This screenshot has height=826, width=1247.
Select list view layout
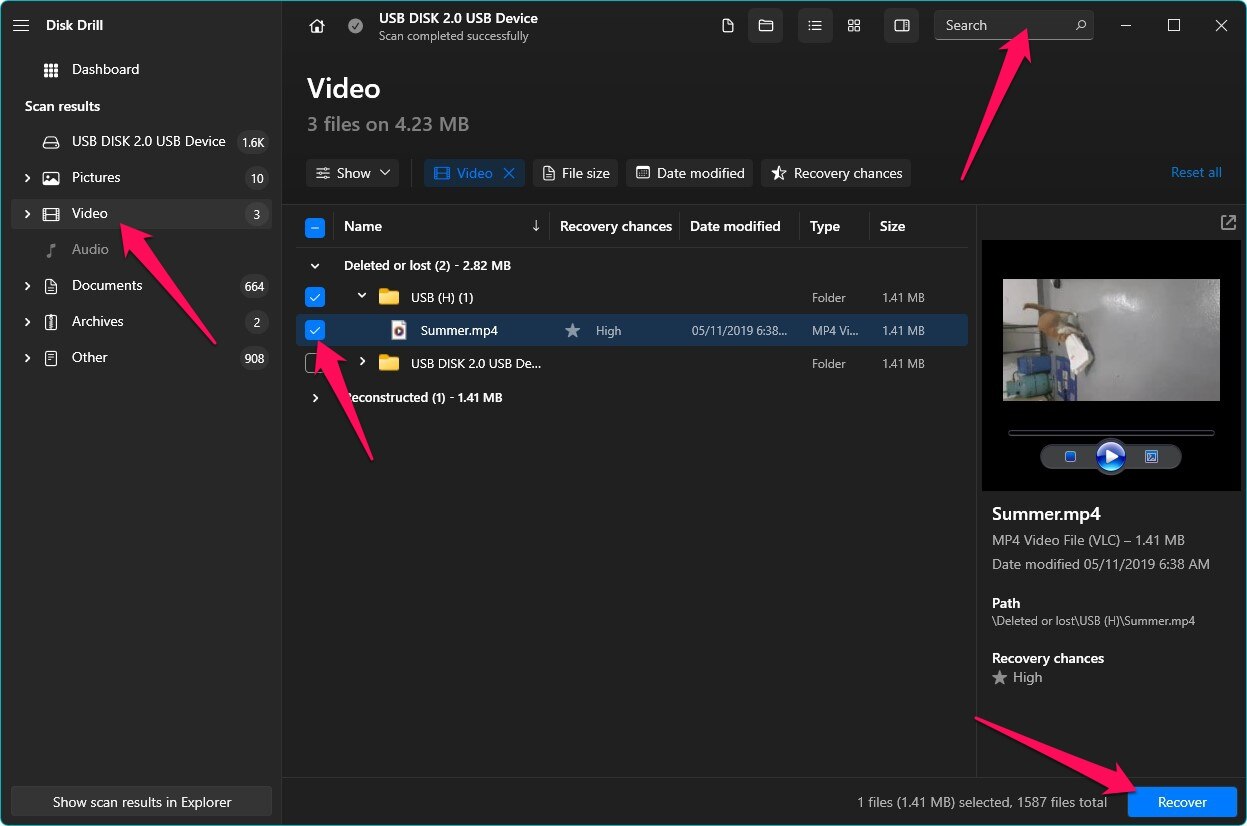(815, 26)
